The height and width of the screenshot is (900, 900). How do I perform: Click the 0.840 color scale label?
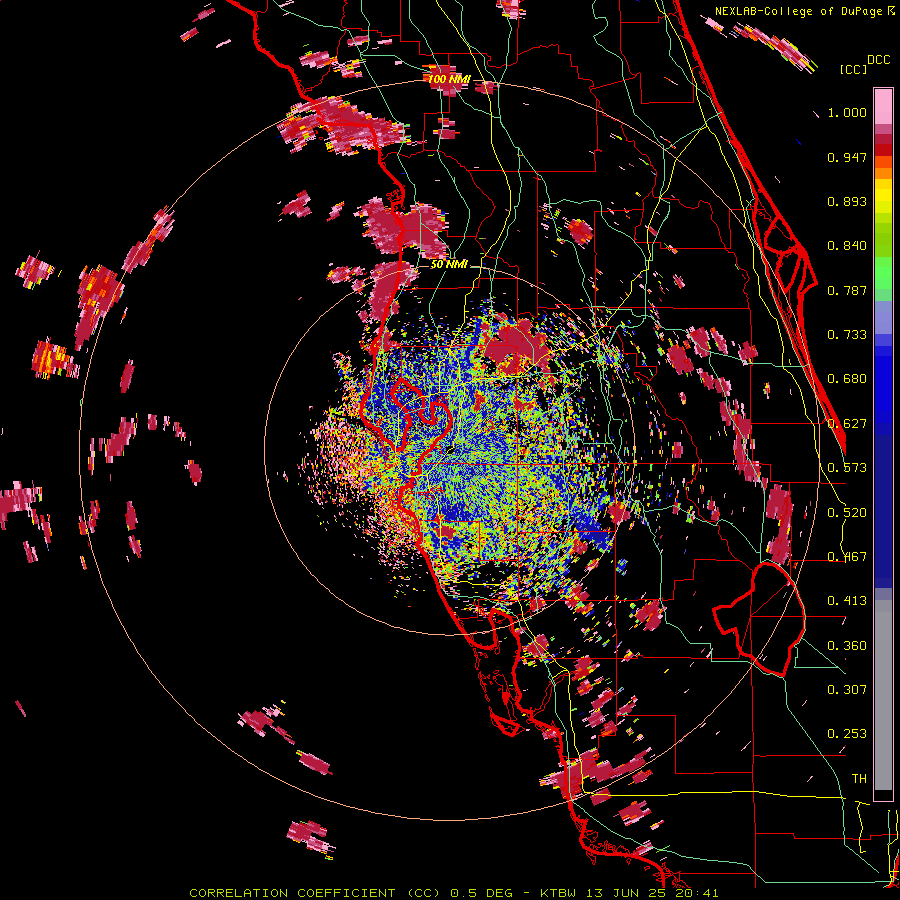[x=847, y=246]
